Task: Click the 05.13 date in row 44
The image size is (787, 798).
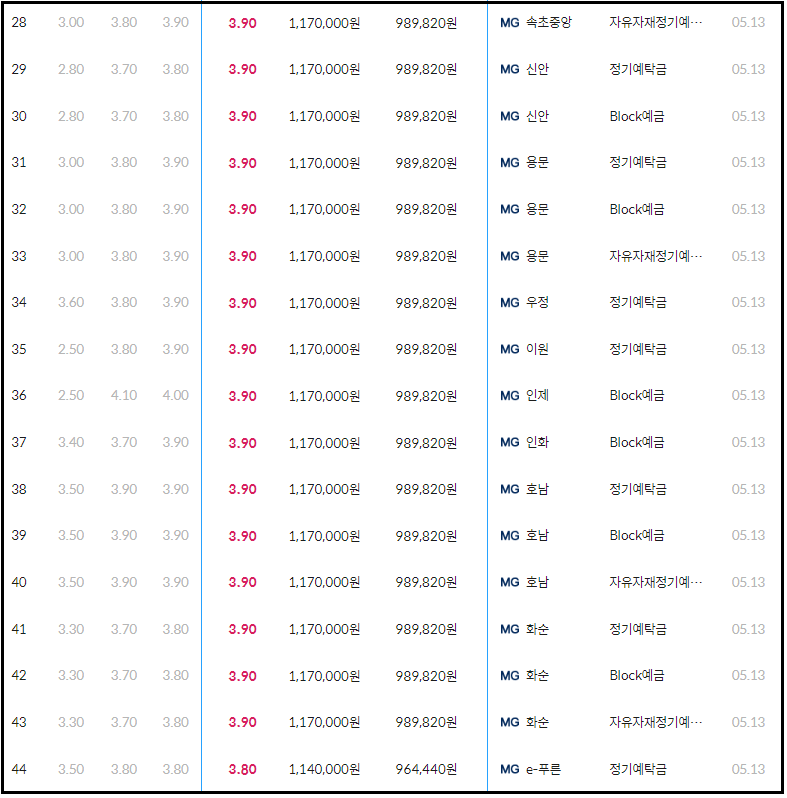Action: tap(748, 769)
